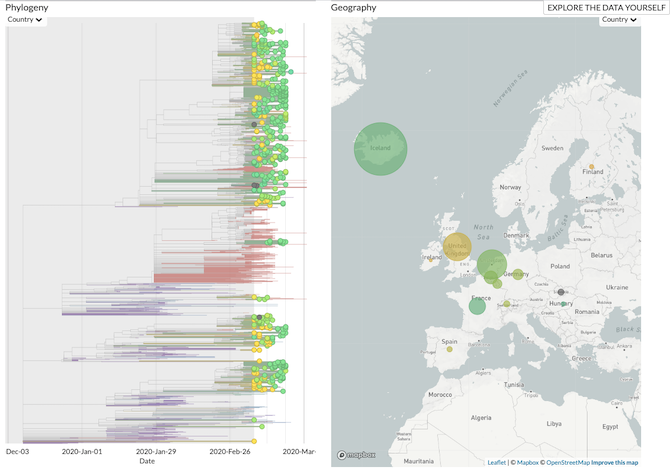The width and height of the screenshot is (670, 470).
Task: Click the large green Iceland circle
Action: tap(380, 149)
